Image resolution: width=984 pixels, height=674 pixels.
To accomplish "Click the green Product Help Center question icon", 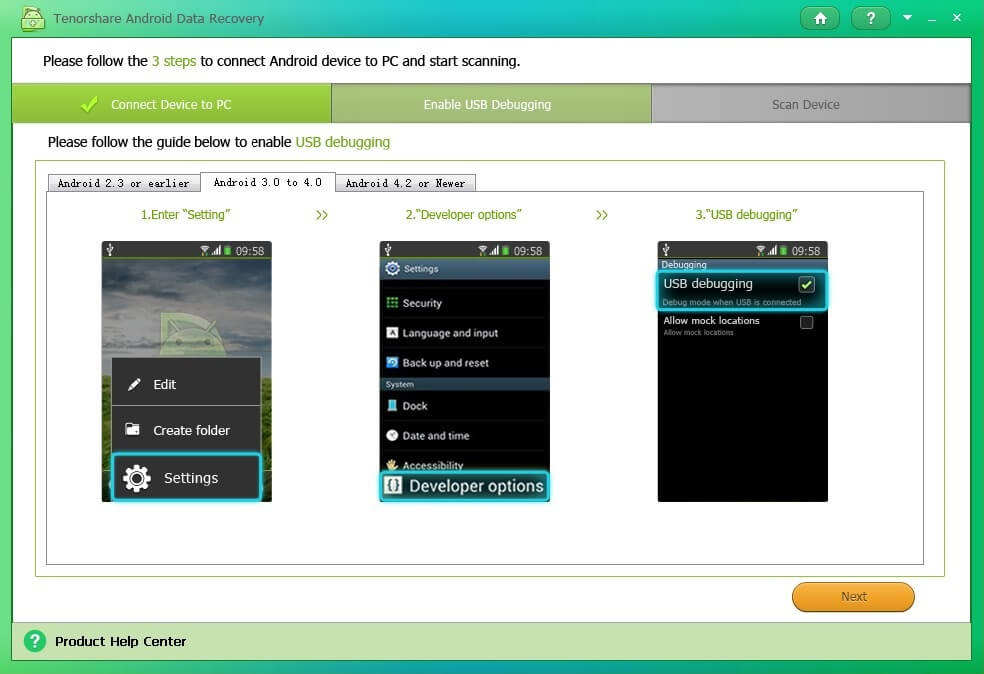I will click(x=35, y=641).
